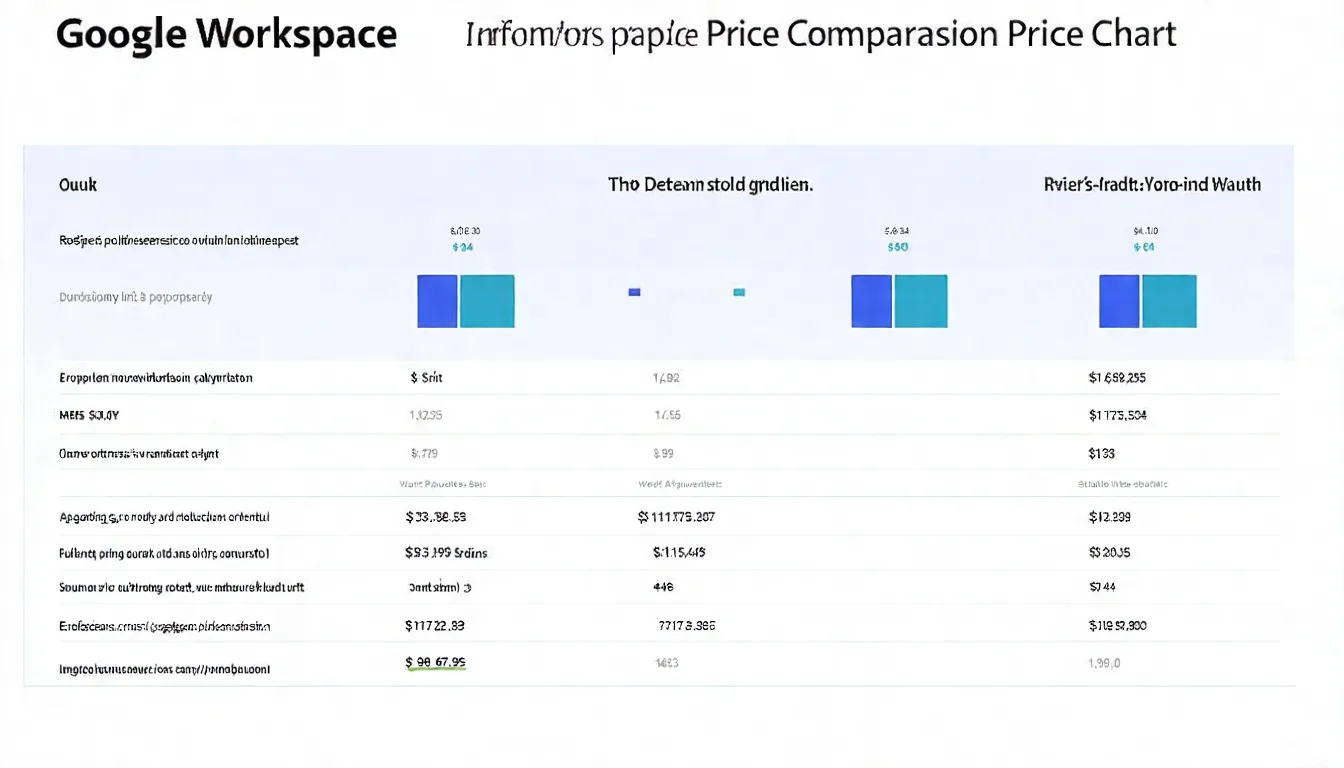Select the Ouuk column header
1344x768 pixels.
point(77,185)
